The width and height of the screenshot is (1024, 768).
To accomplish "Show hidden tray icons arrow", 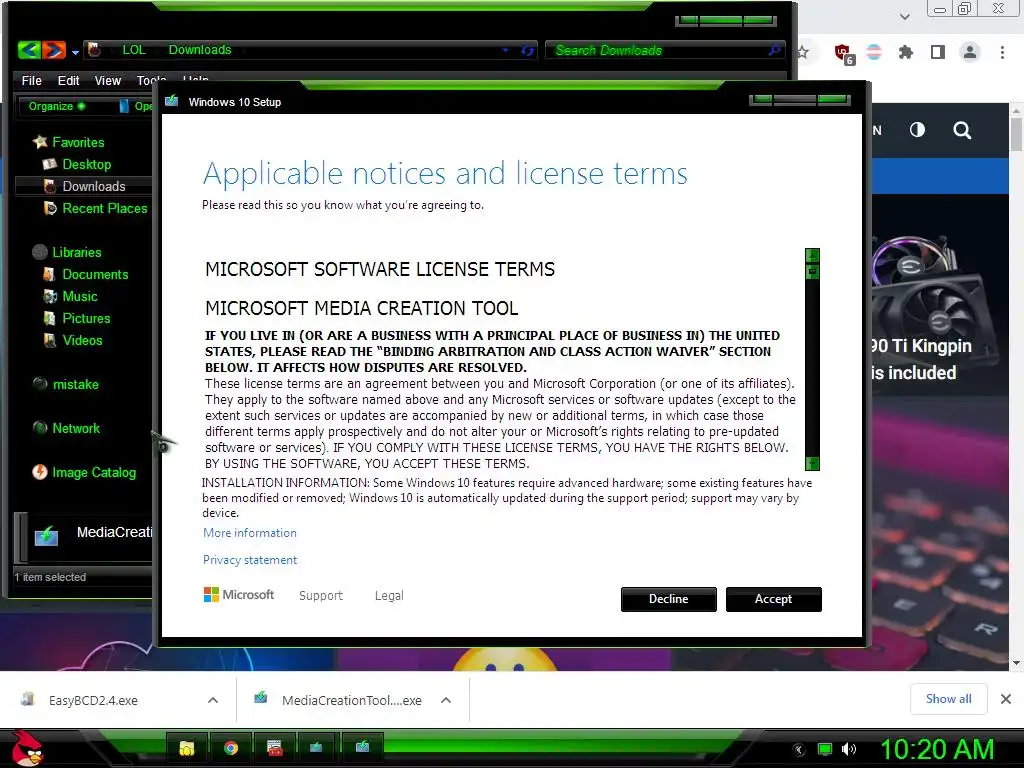I will tap(799, 749).
